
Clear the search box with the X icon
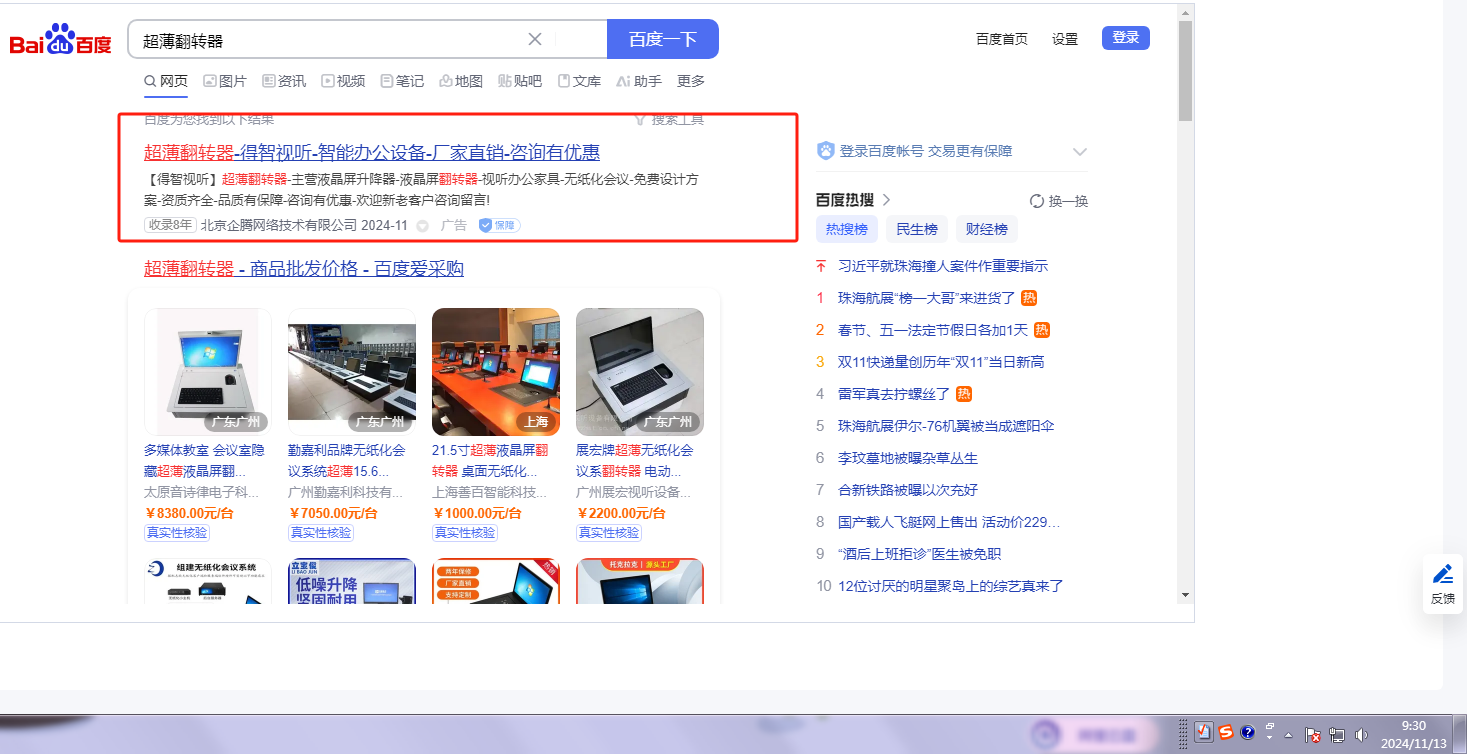(535, 39)
